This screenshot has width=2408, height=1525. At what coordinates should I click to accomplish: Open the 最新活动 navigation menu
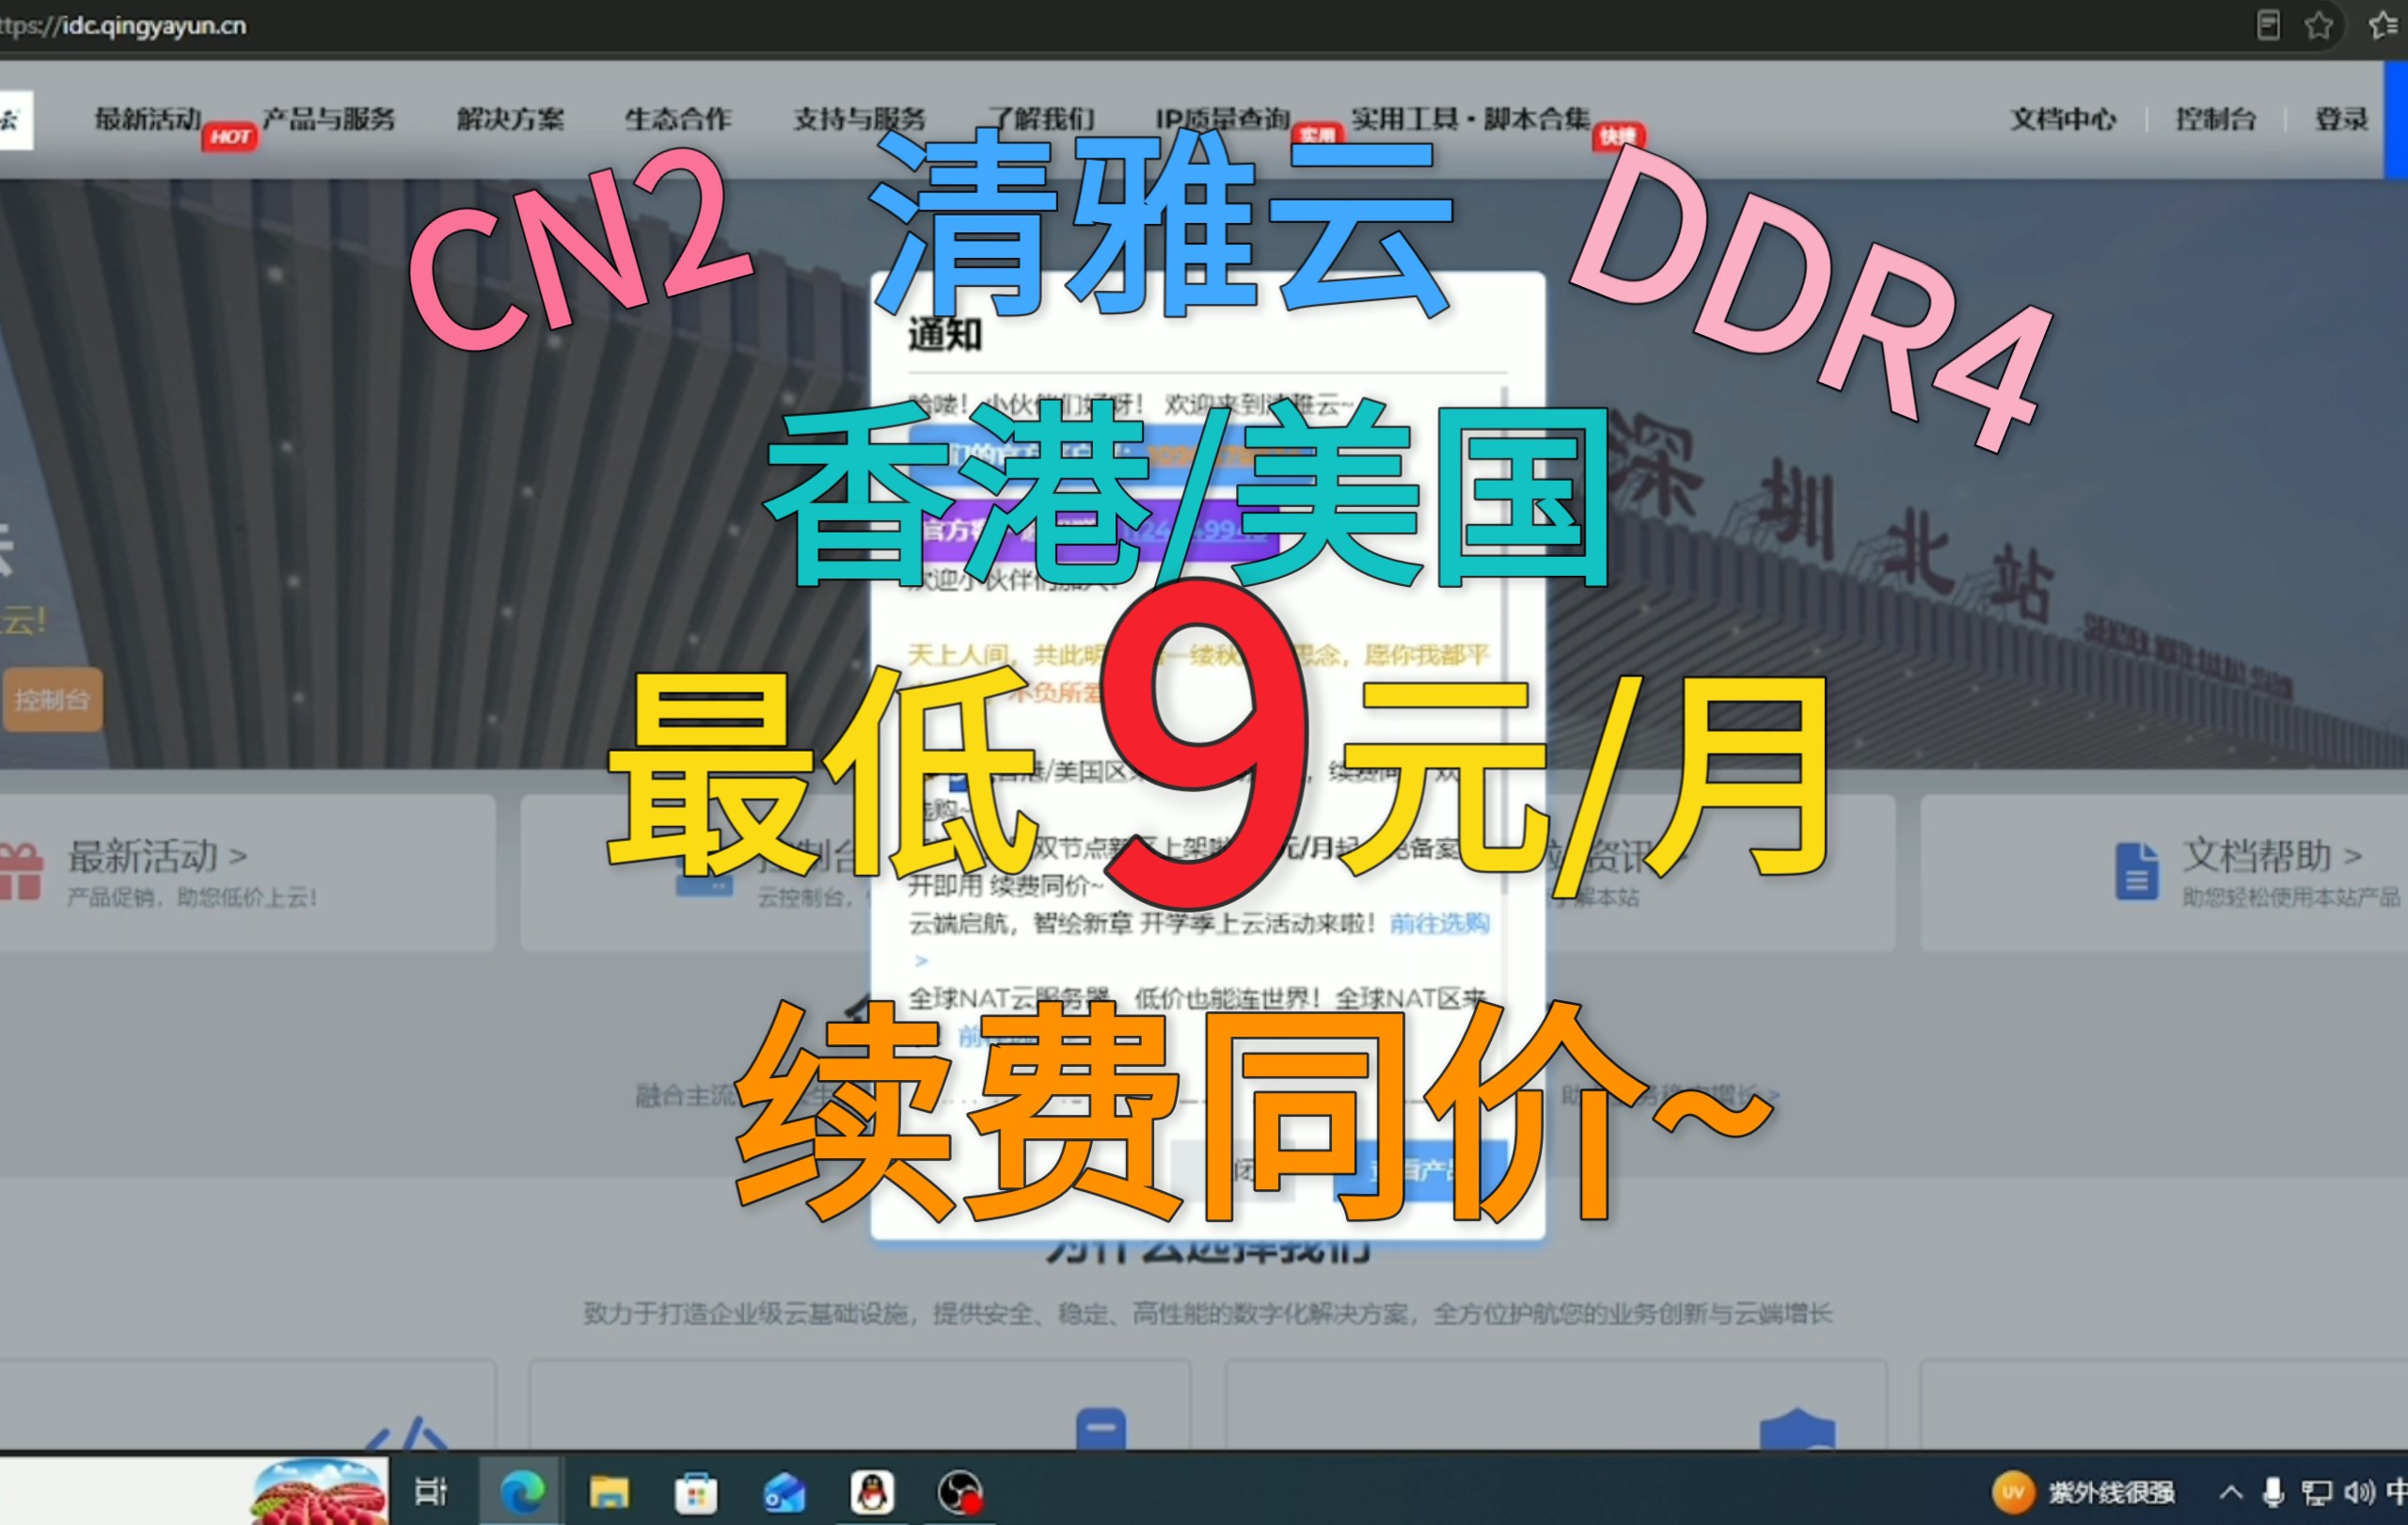(x=148, y=119)
